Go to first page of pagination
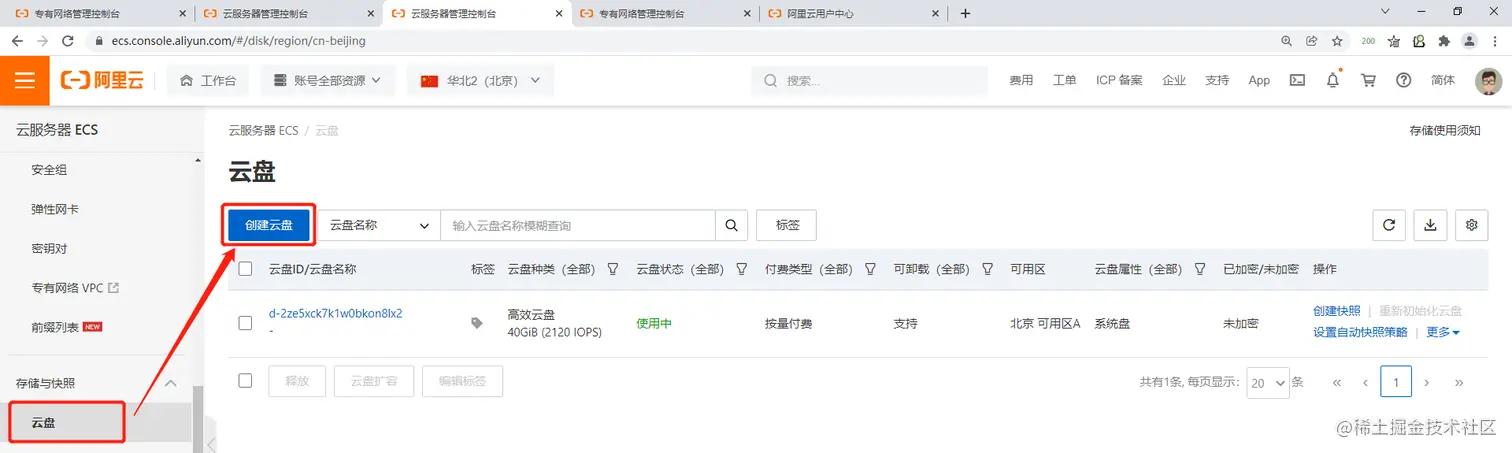 (x=1336, y=382)
